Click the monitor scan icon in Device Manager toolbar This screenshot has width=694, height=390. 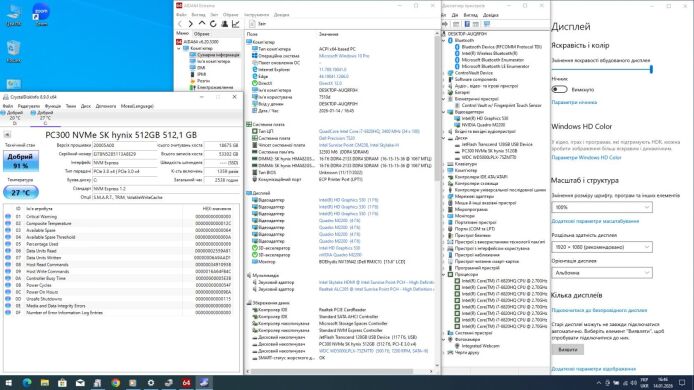point(487,24)
